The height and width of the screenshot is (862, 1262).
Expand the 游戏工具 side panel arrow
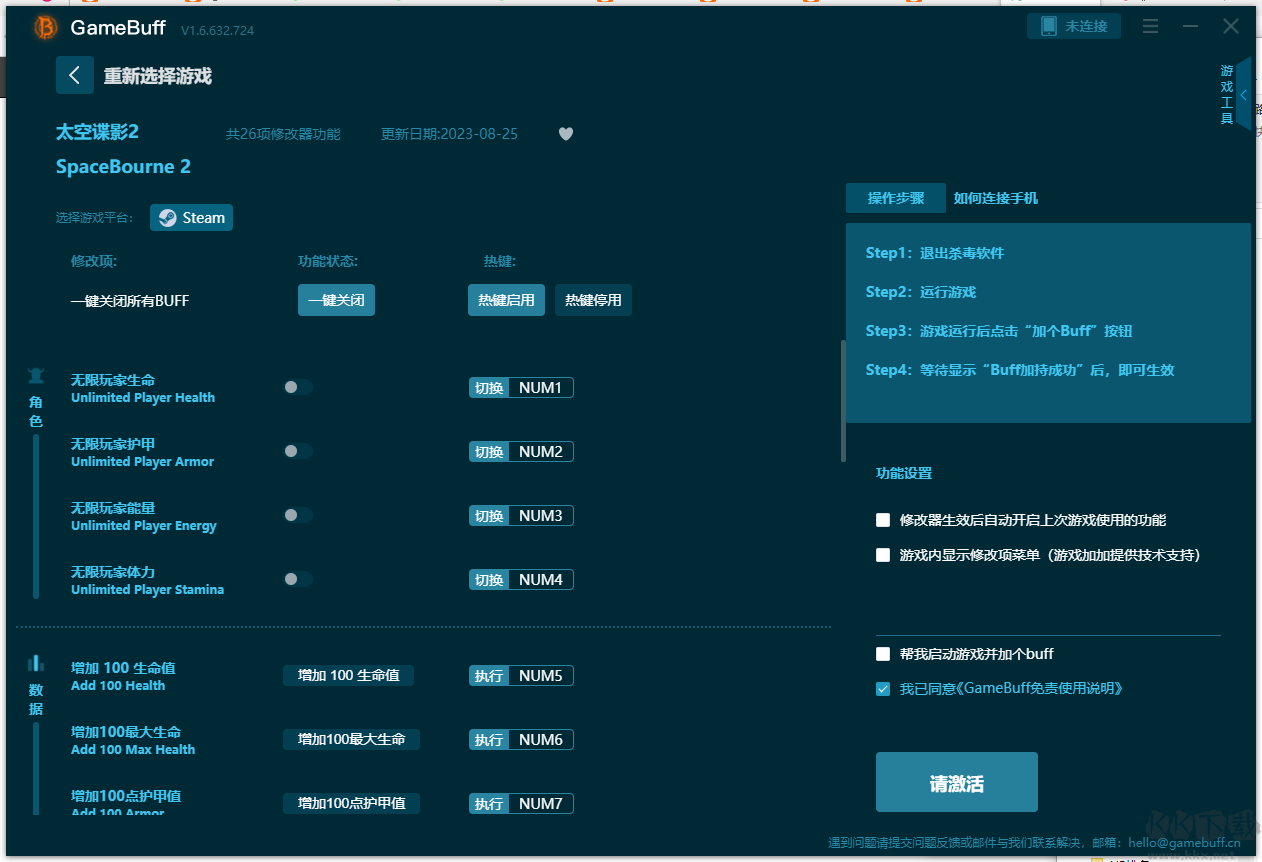(1244, 95)
